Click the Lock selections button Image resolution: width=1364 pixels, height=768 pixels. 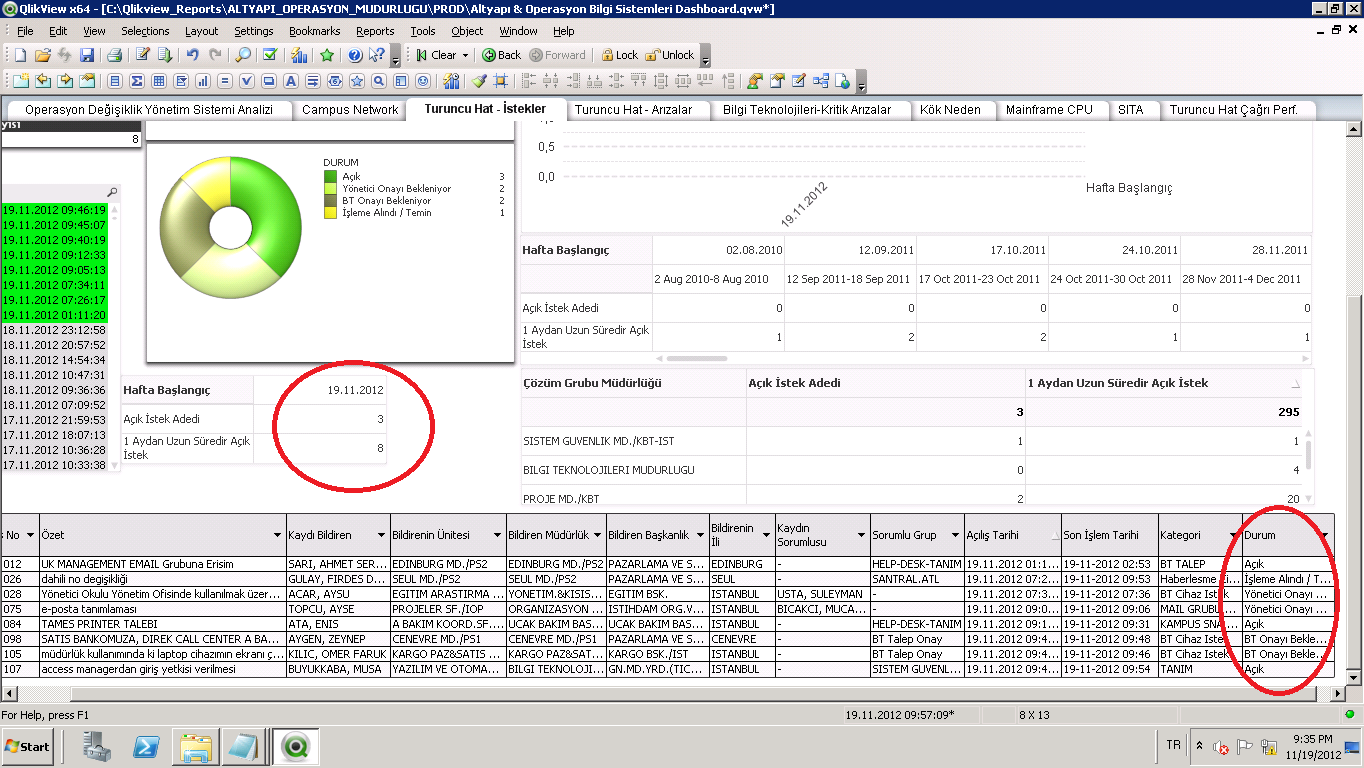pos(620,55)
